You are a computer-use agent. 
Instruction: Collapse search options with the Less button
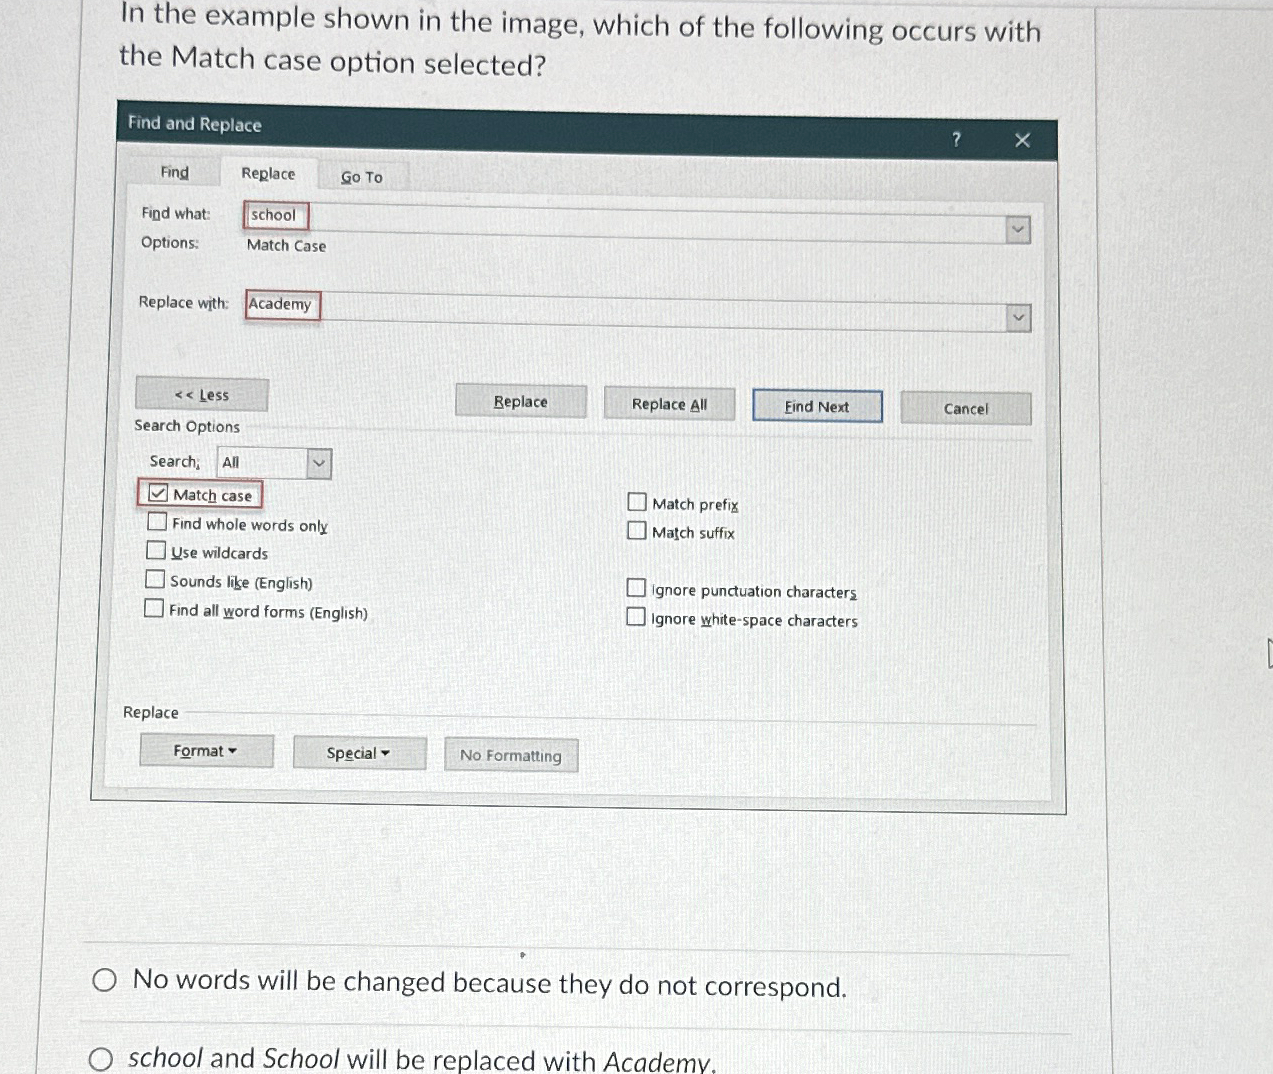(202, 394)
